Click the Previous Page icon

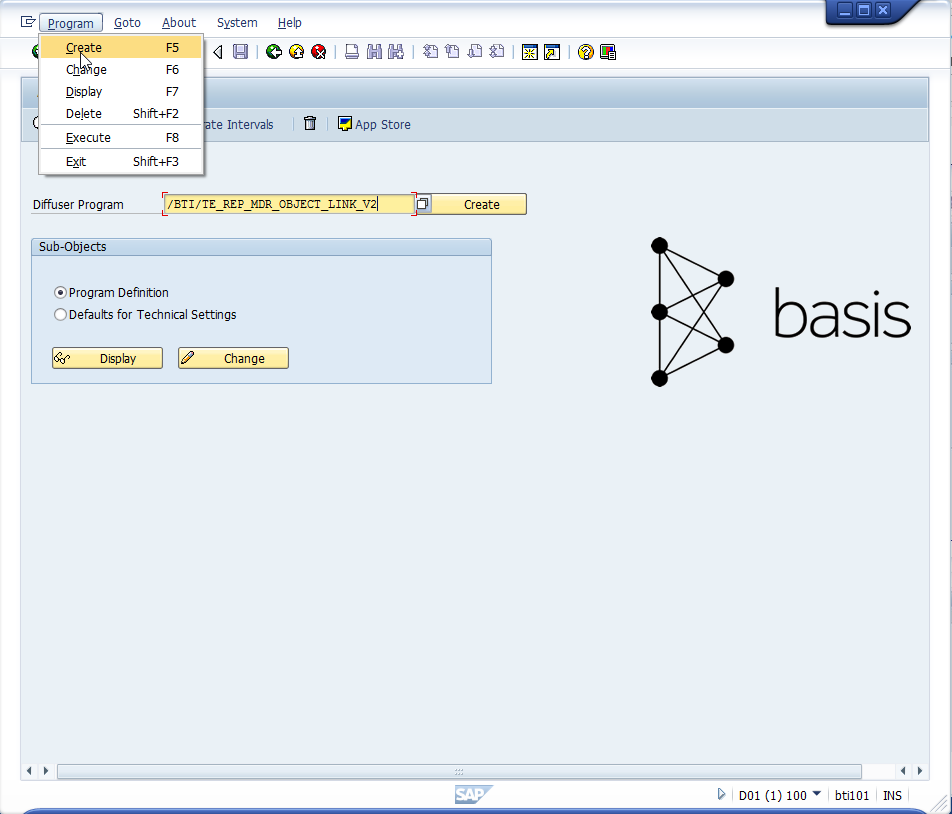(x=452, y=52)
